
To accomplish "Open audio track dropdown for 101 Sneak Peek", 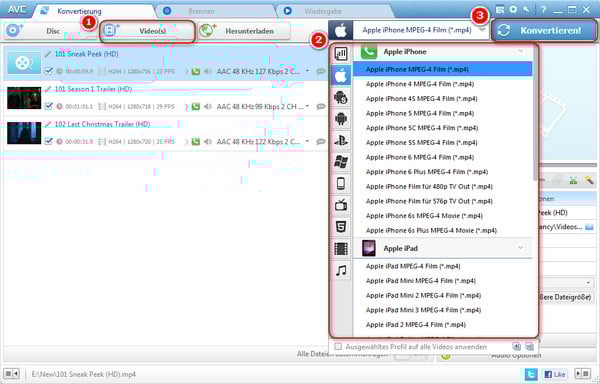I will [307, 71].
